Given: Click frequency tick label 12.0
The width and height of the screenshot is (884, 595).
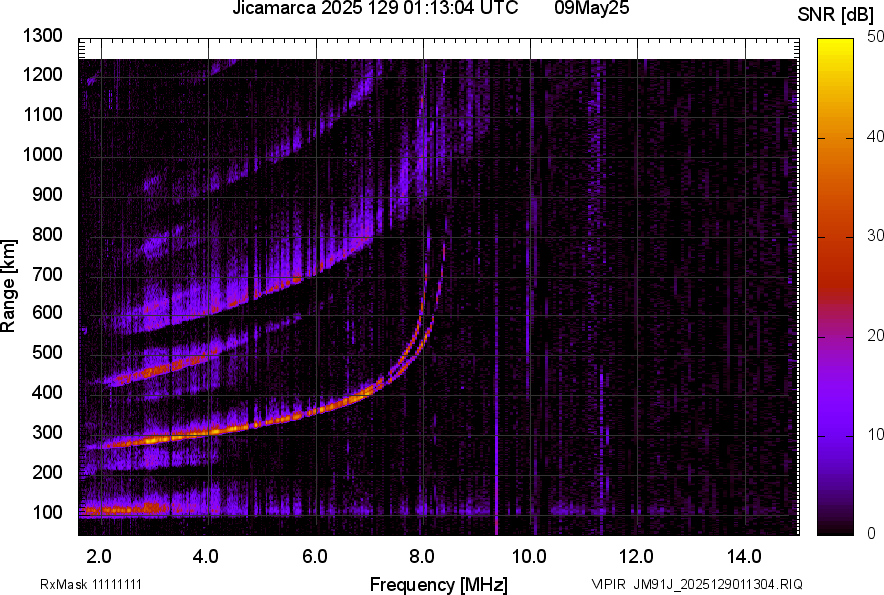Looking at the screenshot, I should [636, 557].
